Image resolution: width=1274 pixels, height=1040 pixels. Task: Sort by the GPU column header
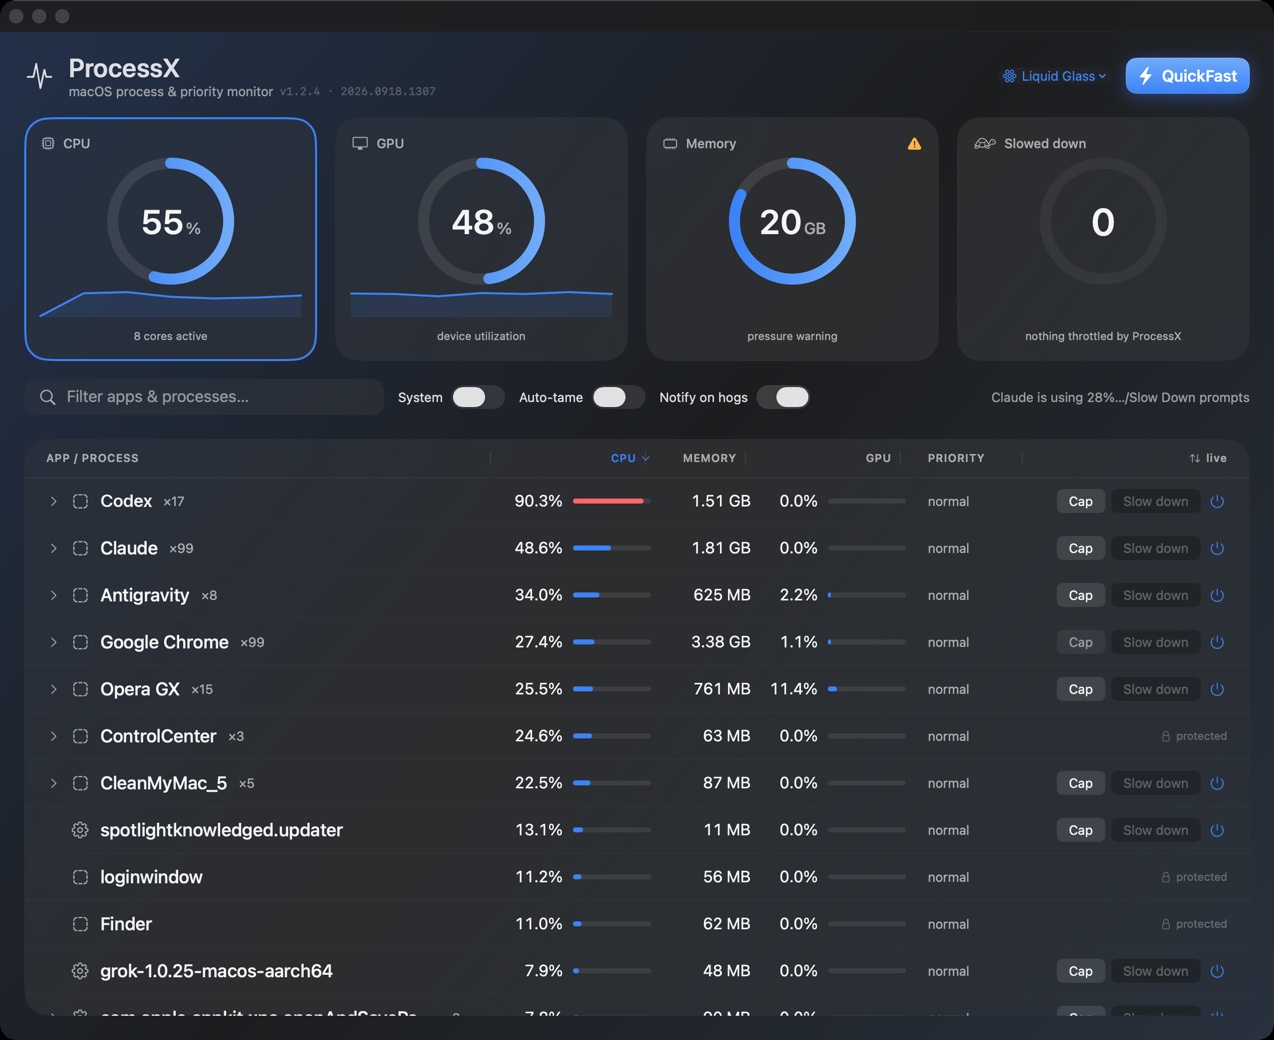coord(878,458)
